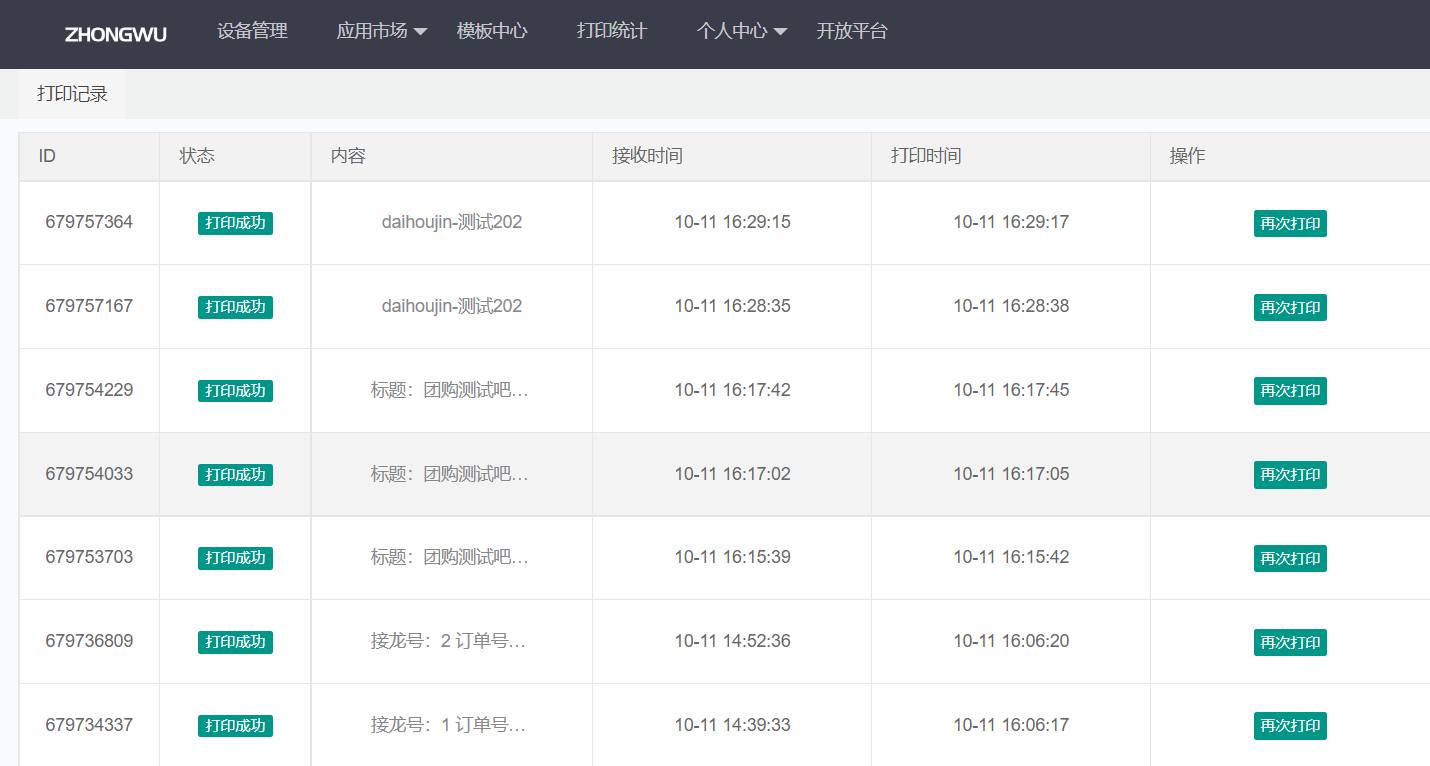Click 标题：团购测试吧… content in row 679754033
The width and height of the screenshot is (1430, 766).
click(450, 474)
